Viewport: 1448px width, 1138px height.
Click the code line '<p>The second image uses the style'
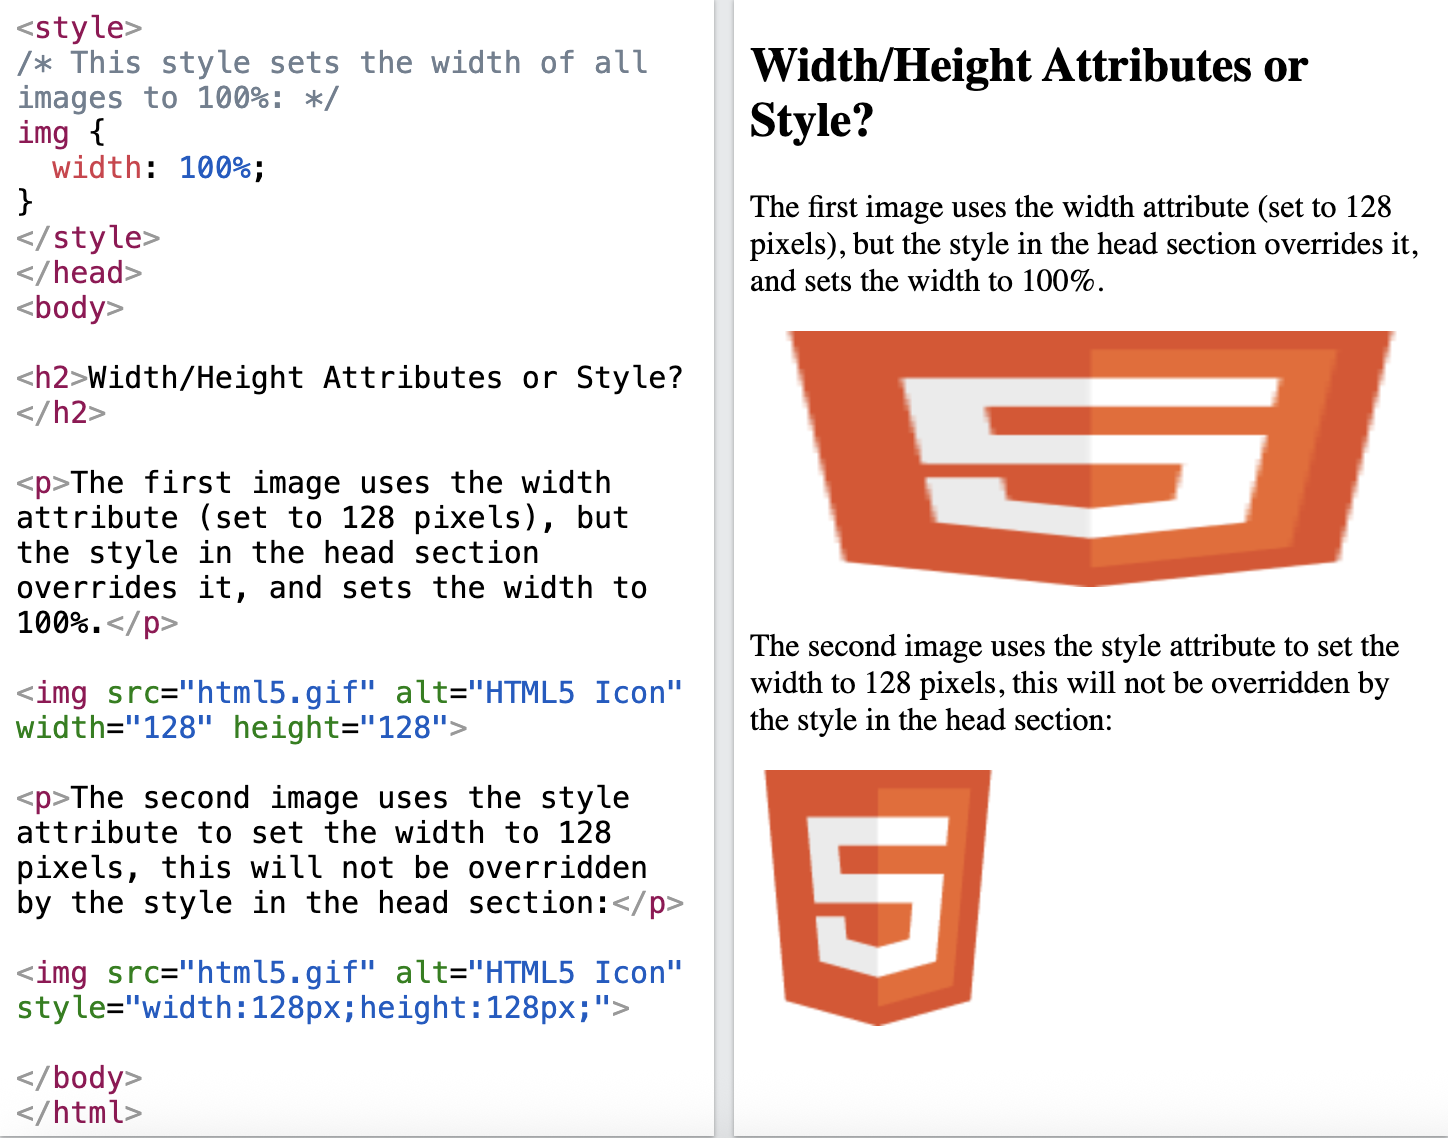pyautogui.click(x=323, y=798)
